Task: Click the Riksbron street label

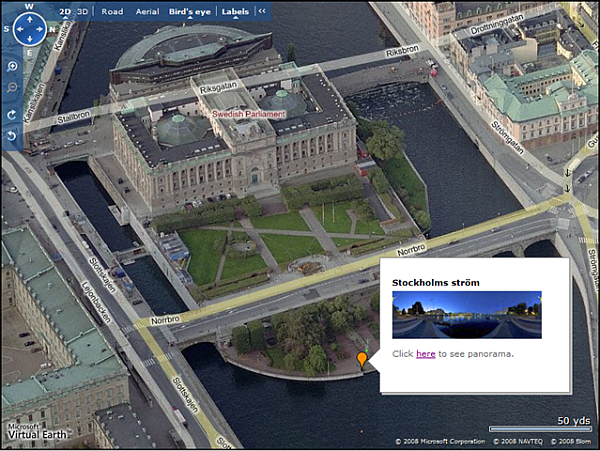Action: (402, 51)
